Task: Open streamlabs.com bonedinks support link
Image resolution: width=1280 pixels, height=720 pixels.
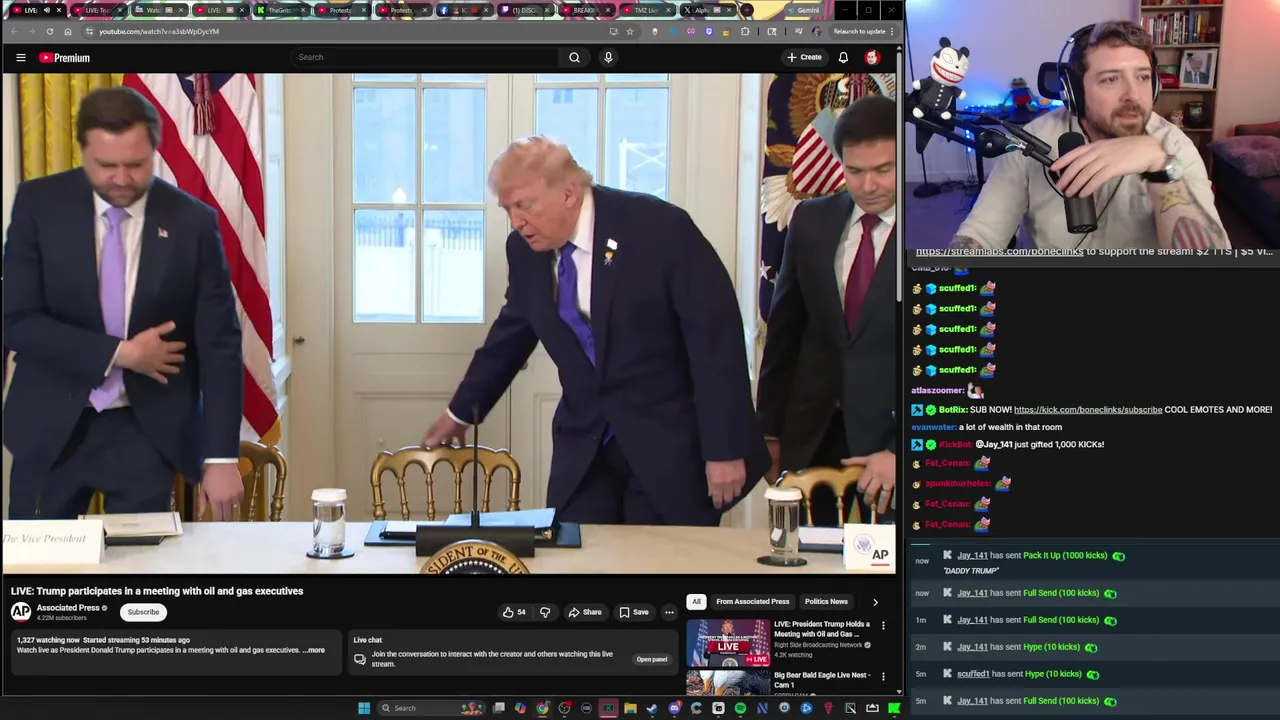Action: [x=999, y=252]
